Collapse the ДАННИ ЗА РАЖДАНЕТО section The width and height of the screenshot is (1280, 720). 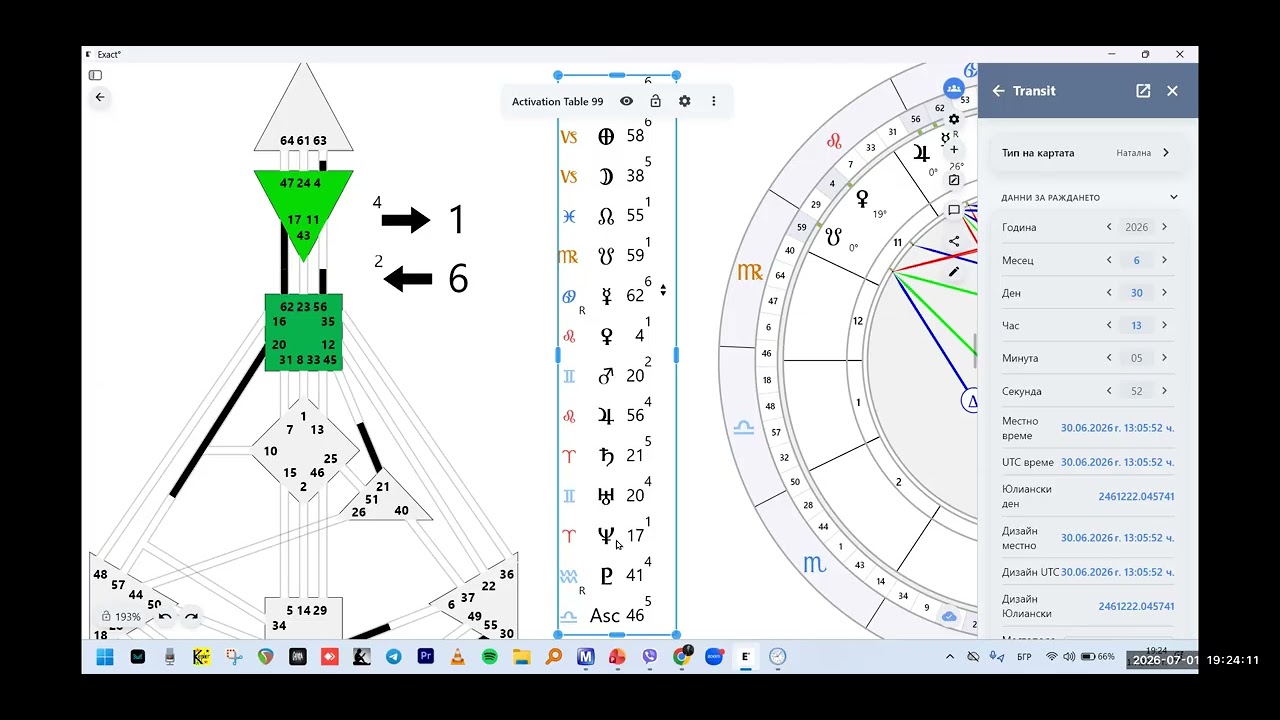[x=1173, y=197]
